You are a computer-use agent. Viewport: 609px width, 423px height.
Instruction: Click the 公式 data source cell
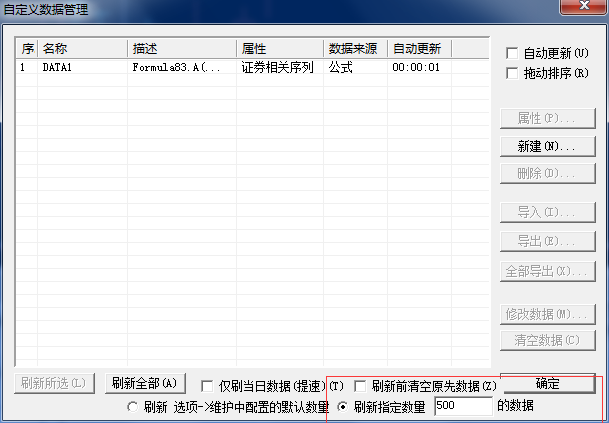[x=341, y=68]
